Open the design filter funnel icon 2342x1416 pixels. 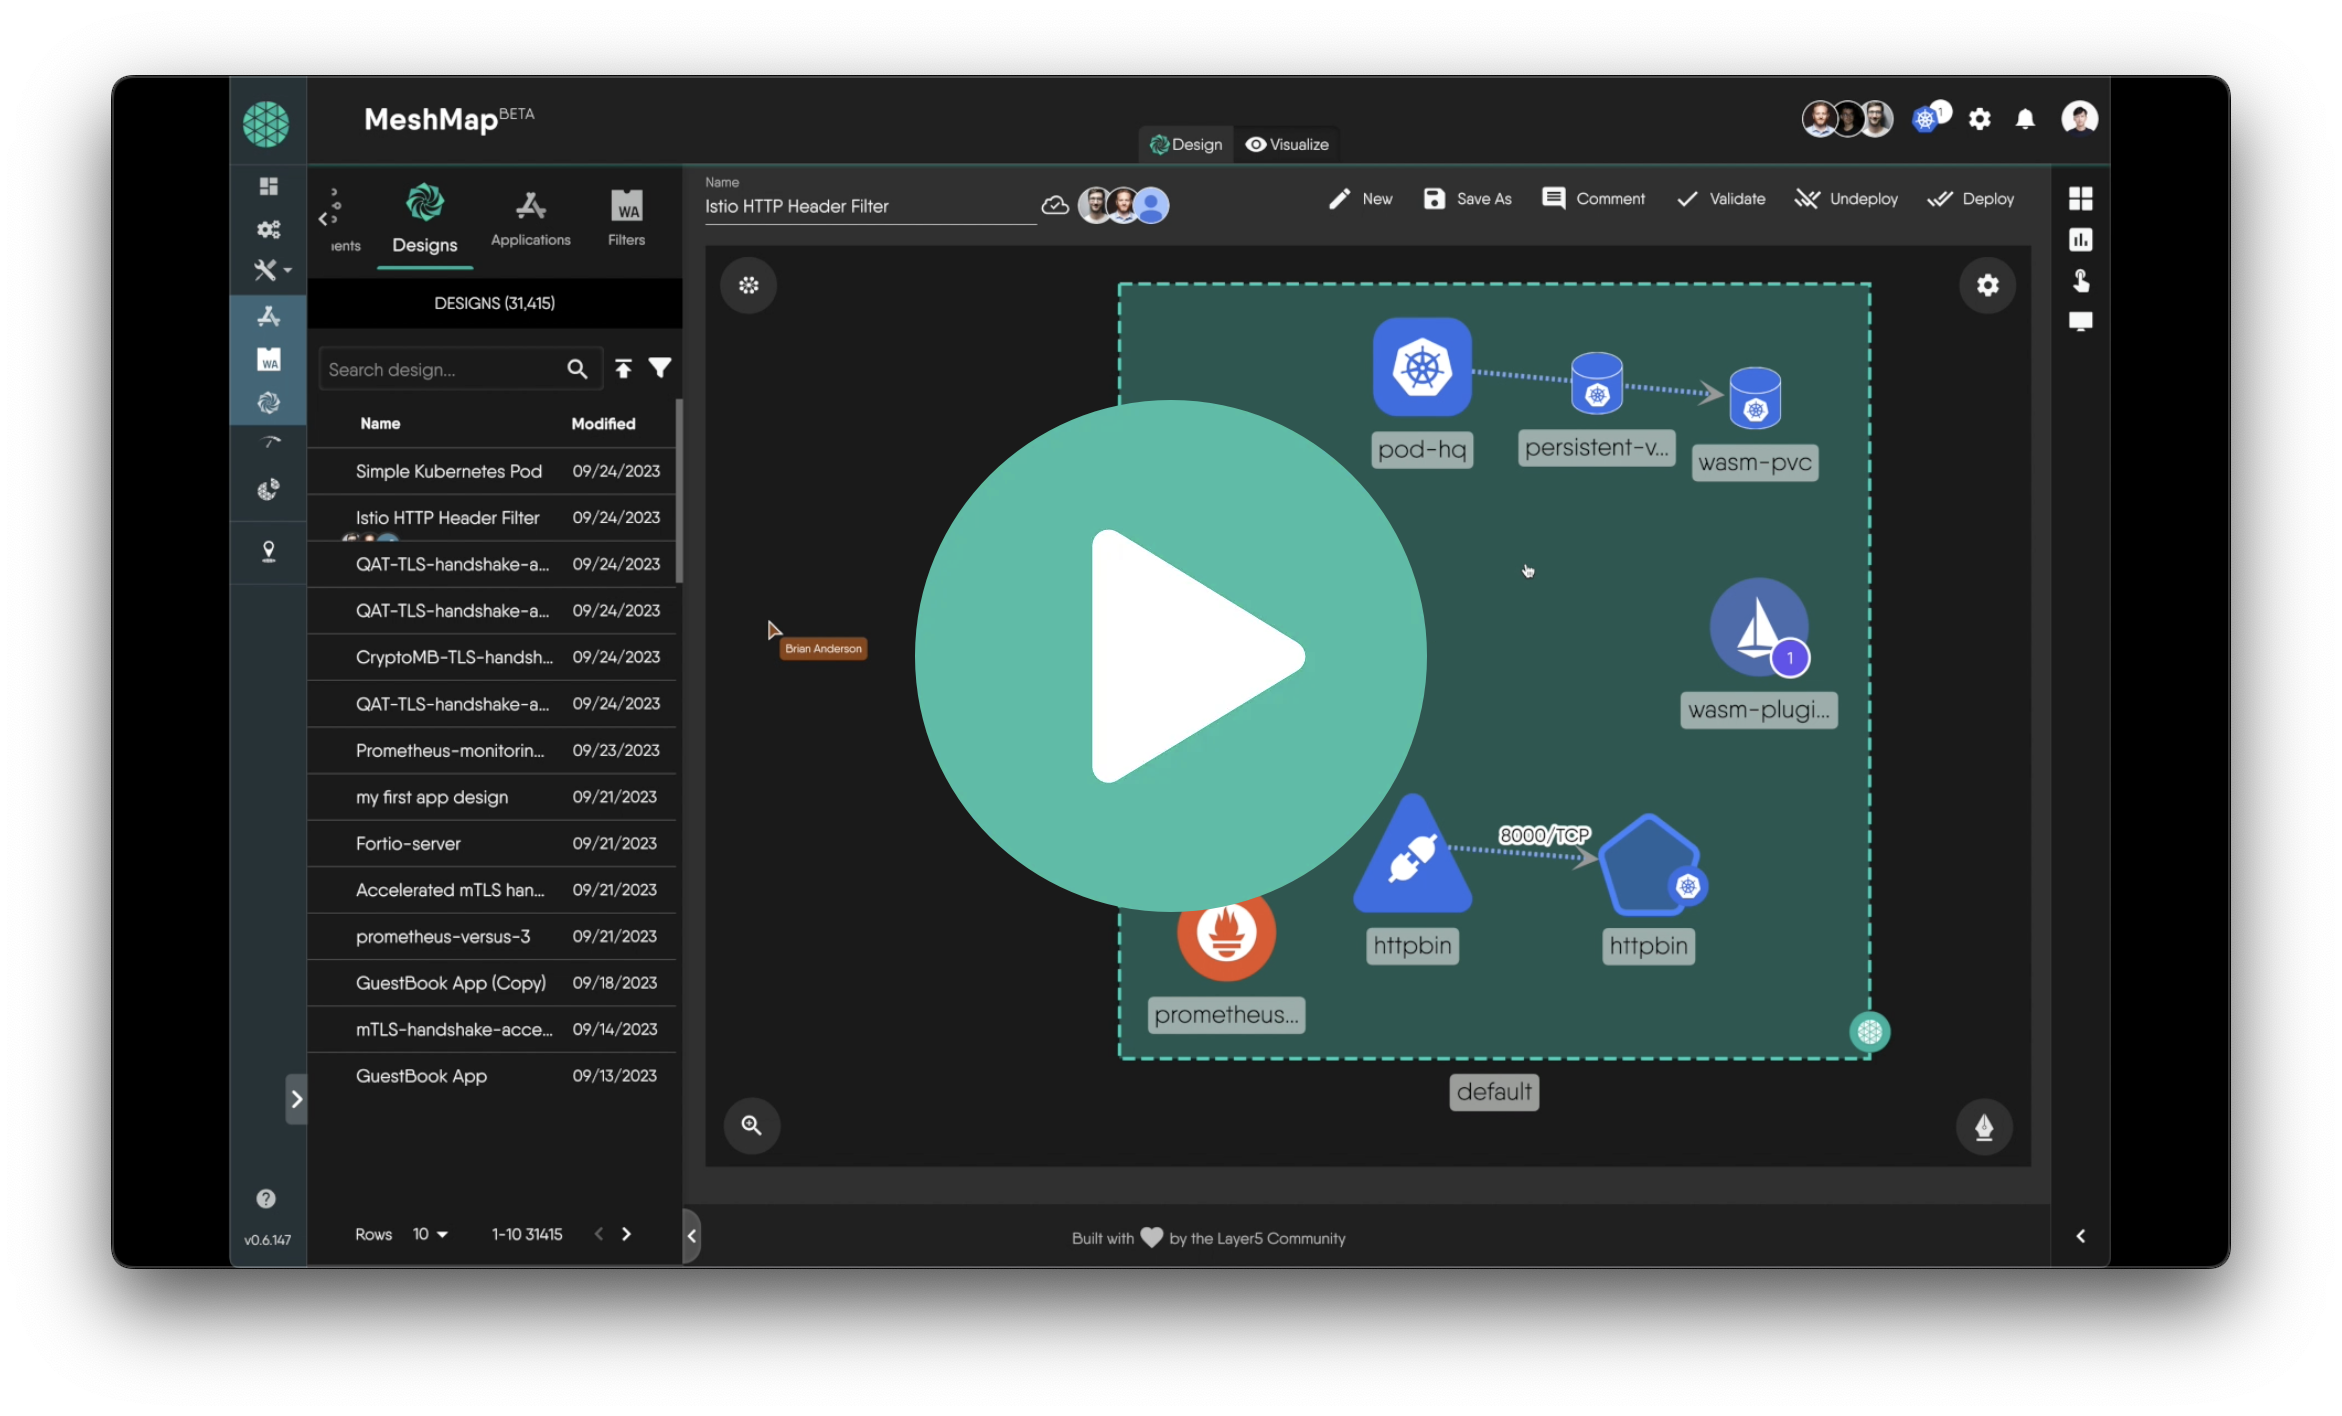pyautogui.click(x=660, y=369)
